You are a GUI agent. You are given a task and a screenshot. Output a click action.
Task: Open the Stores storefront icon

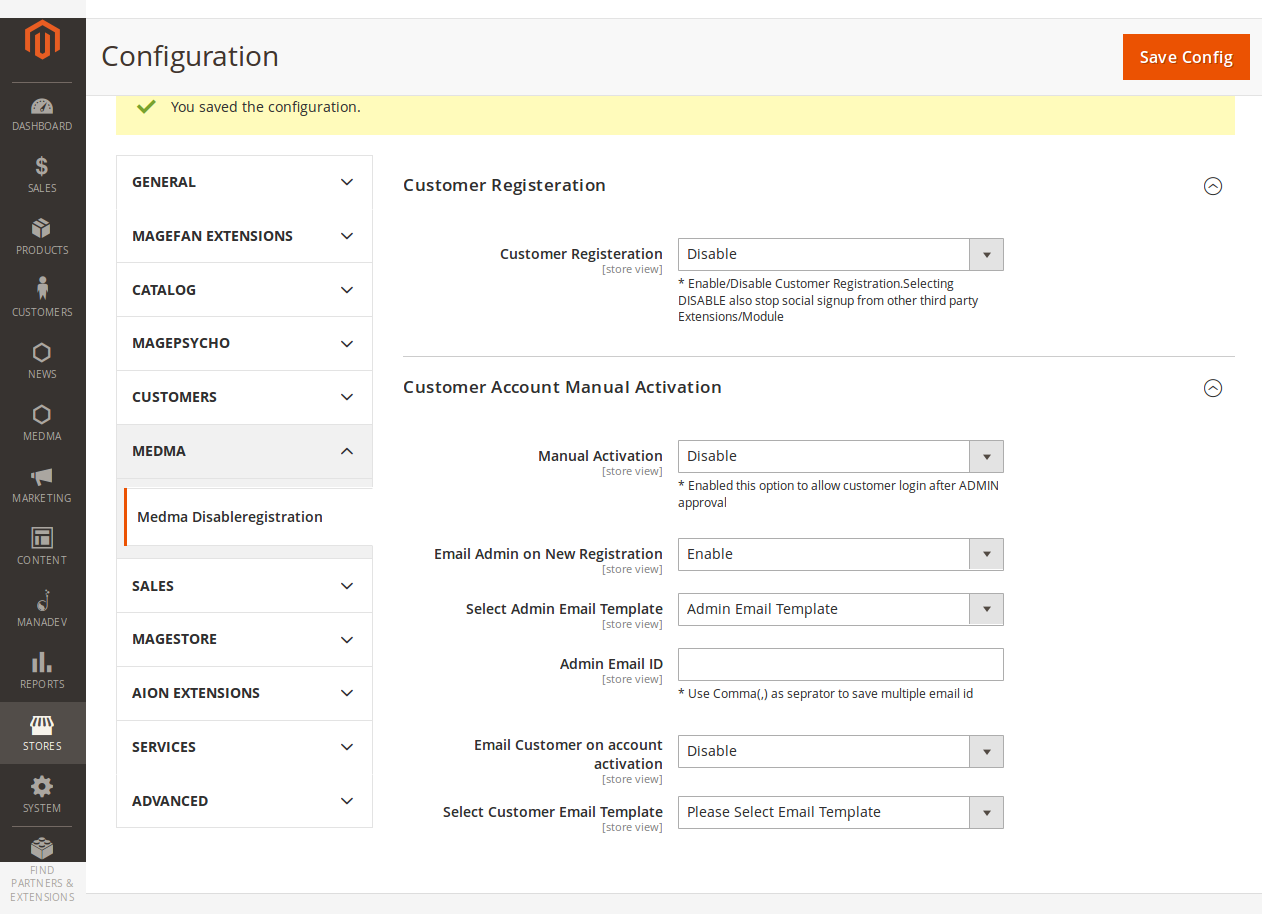pyautogui.click(x=42, y=725)
